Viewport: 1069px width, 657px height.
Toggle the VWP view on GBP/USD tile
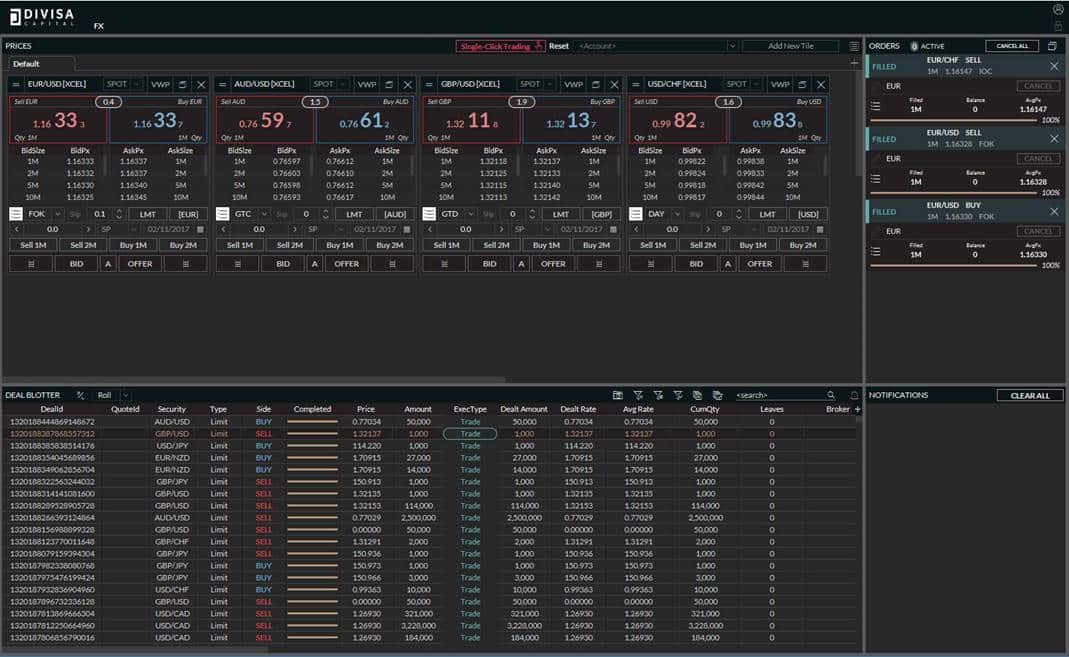tap(572, 85)
